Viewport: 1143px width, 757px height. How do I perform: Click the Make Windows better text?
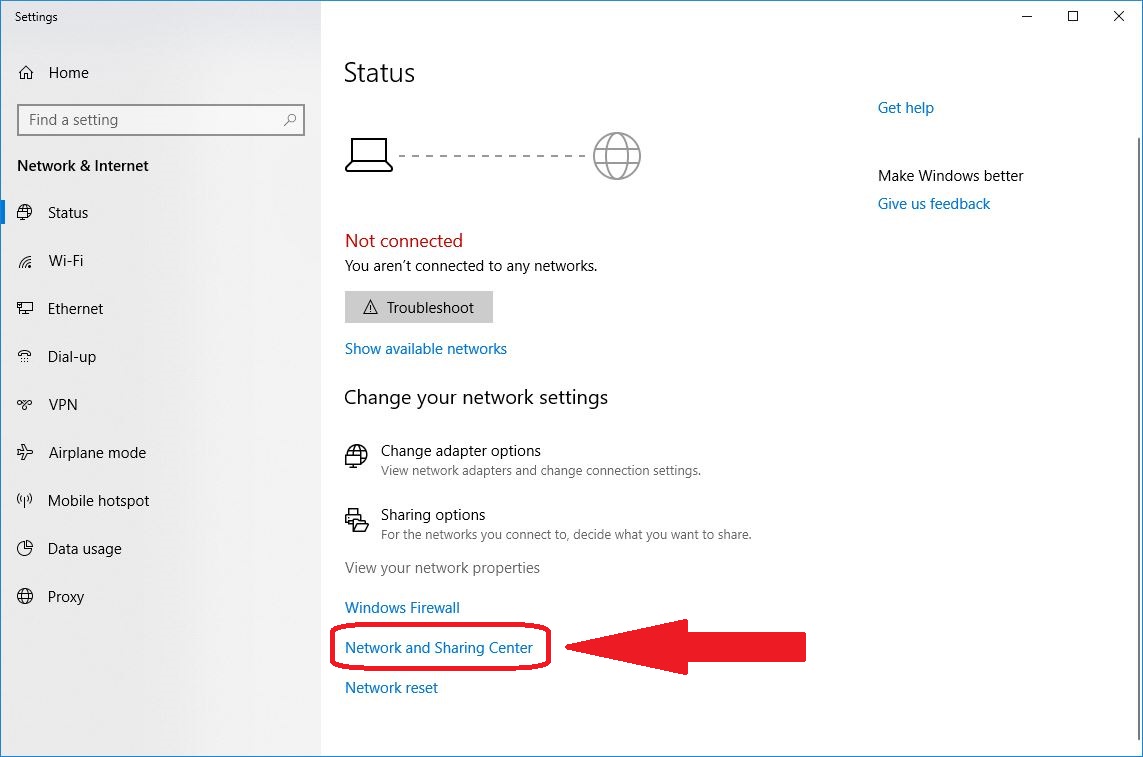[951, 176]
